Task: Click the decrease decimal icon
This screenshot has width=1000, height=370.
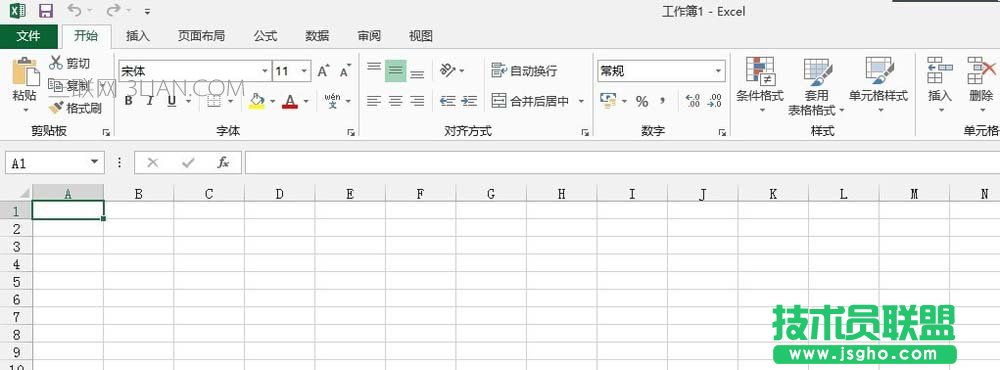Action: point(714,101)
